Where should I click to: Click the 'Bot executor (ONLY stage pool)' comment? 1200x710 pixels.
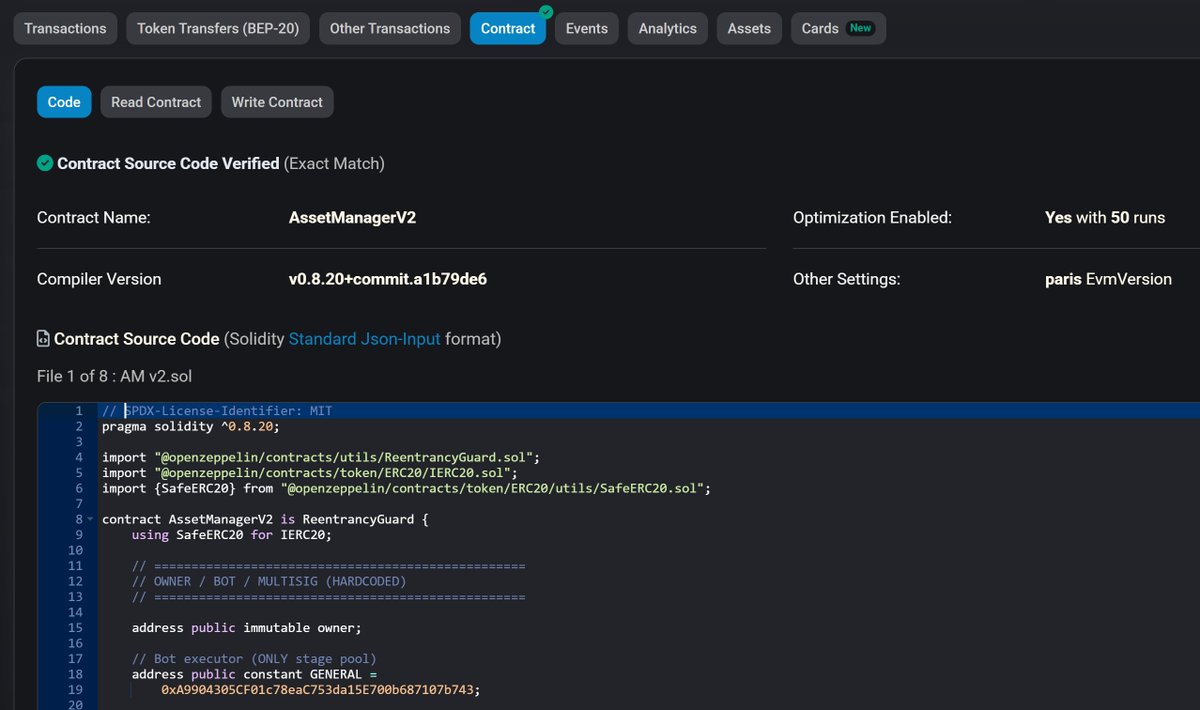coord(254,659)
